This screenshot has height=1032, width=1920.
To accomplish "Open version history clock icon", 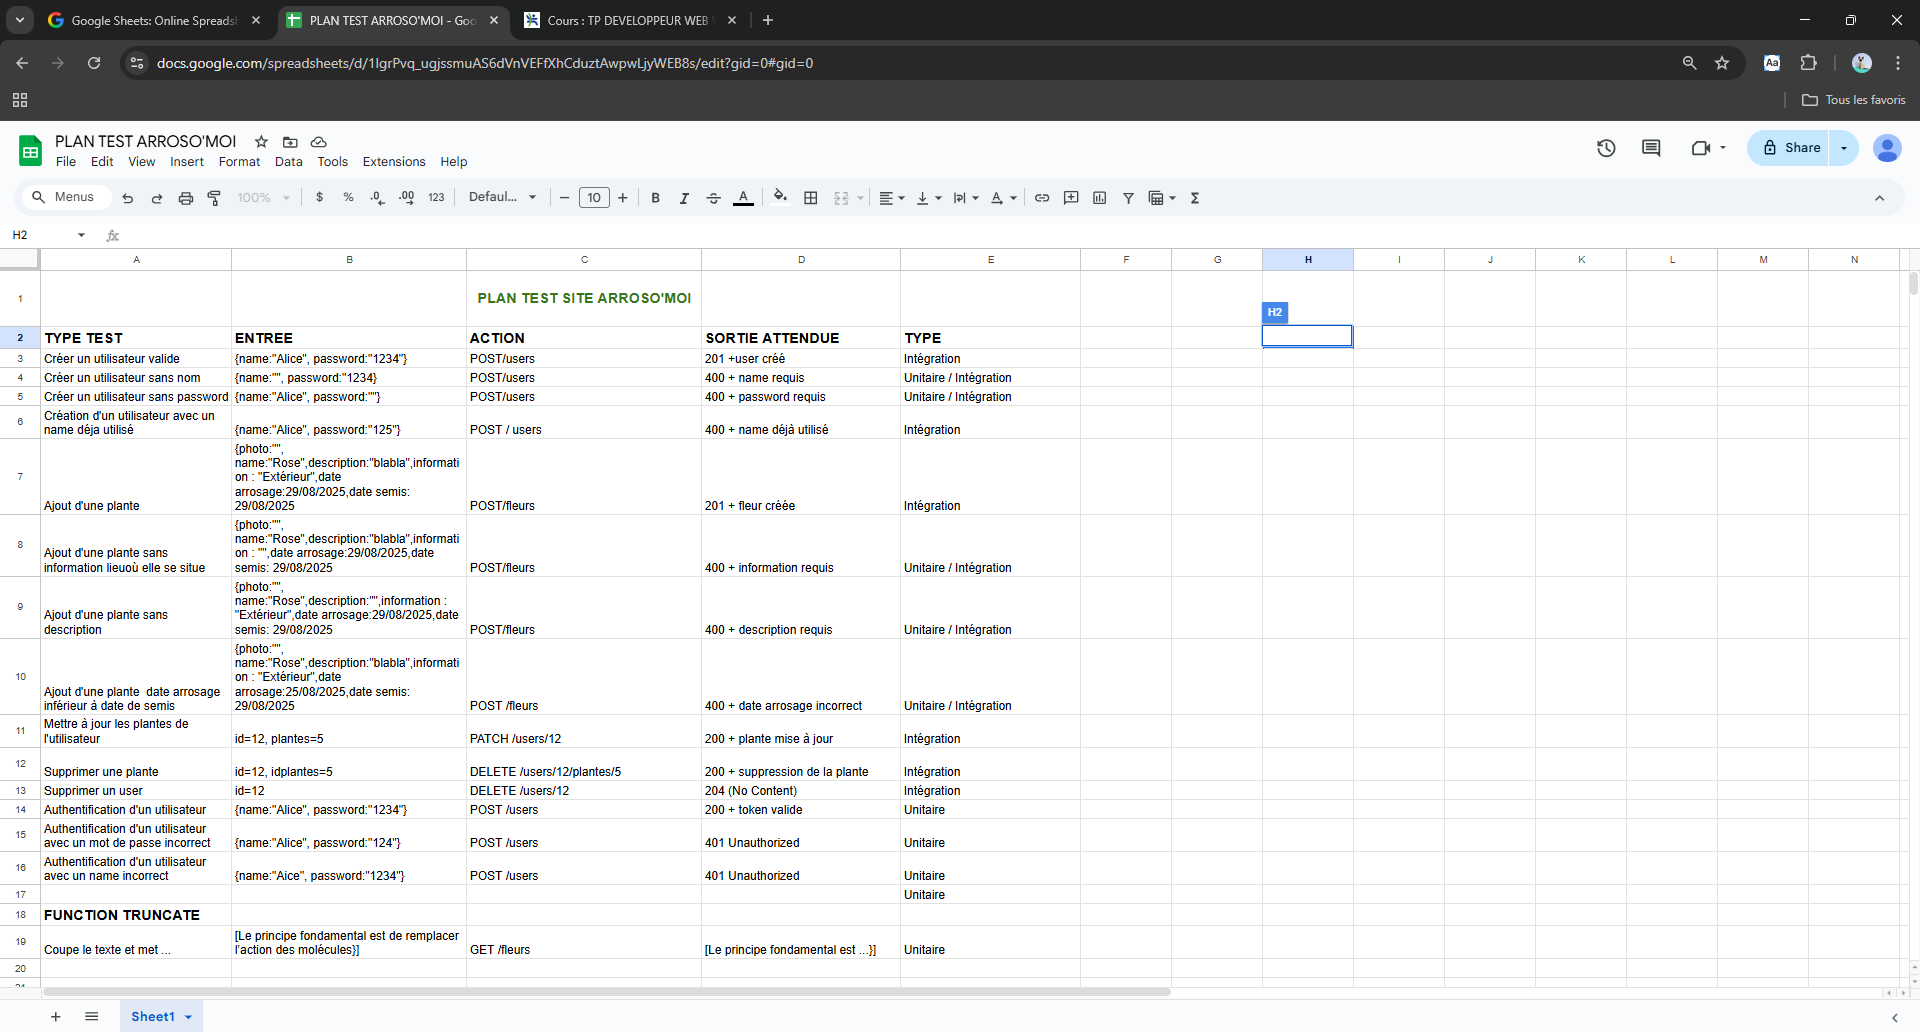I will pyautogui.click(x=1606, y=148).
